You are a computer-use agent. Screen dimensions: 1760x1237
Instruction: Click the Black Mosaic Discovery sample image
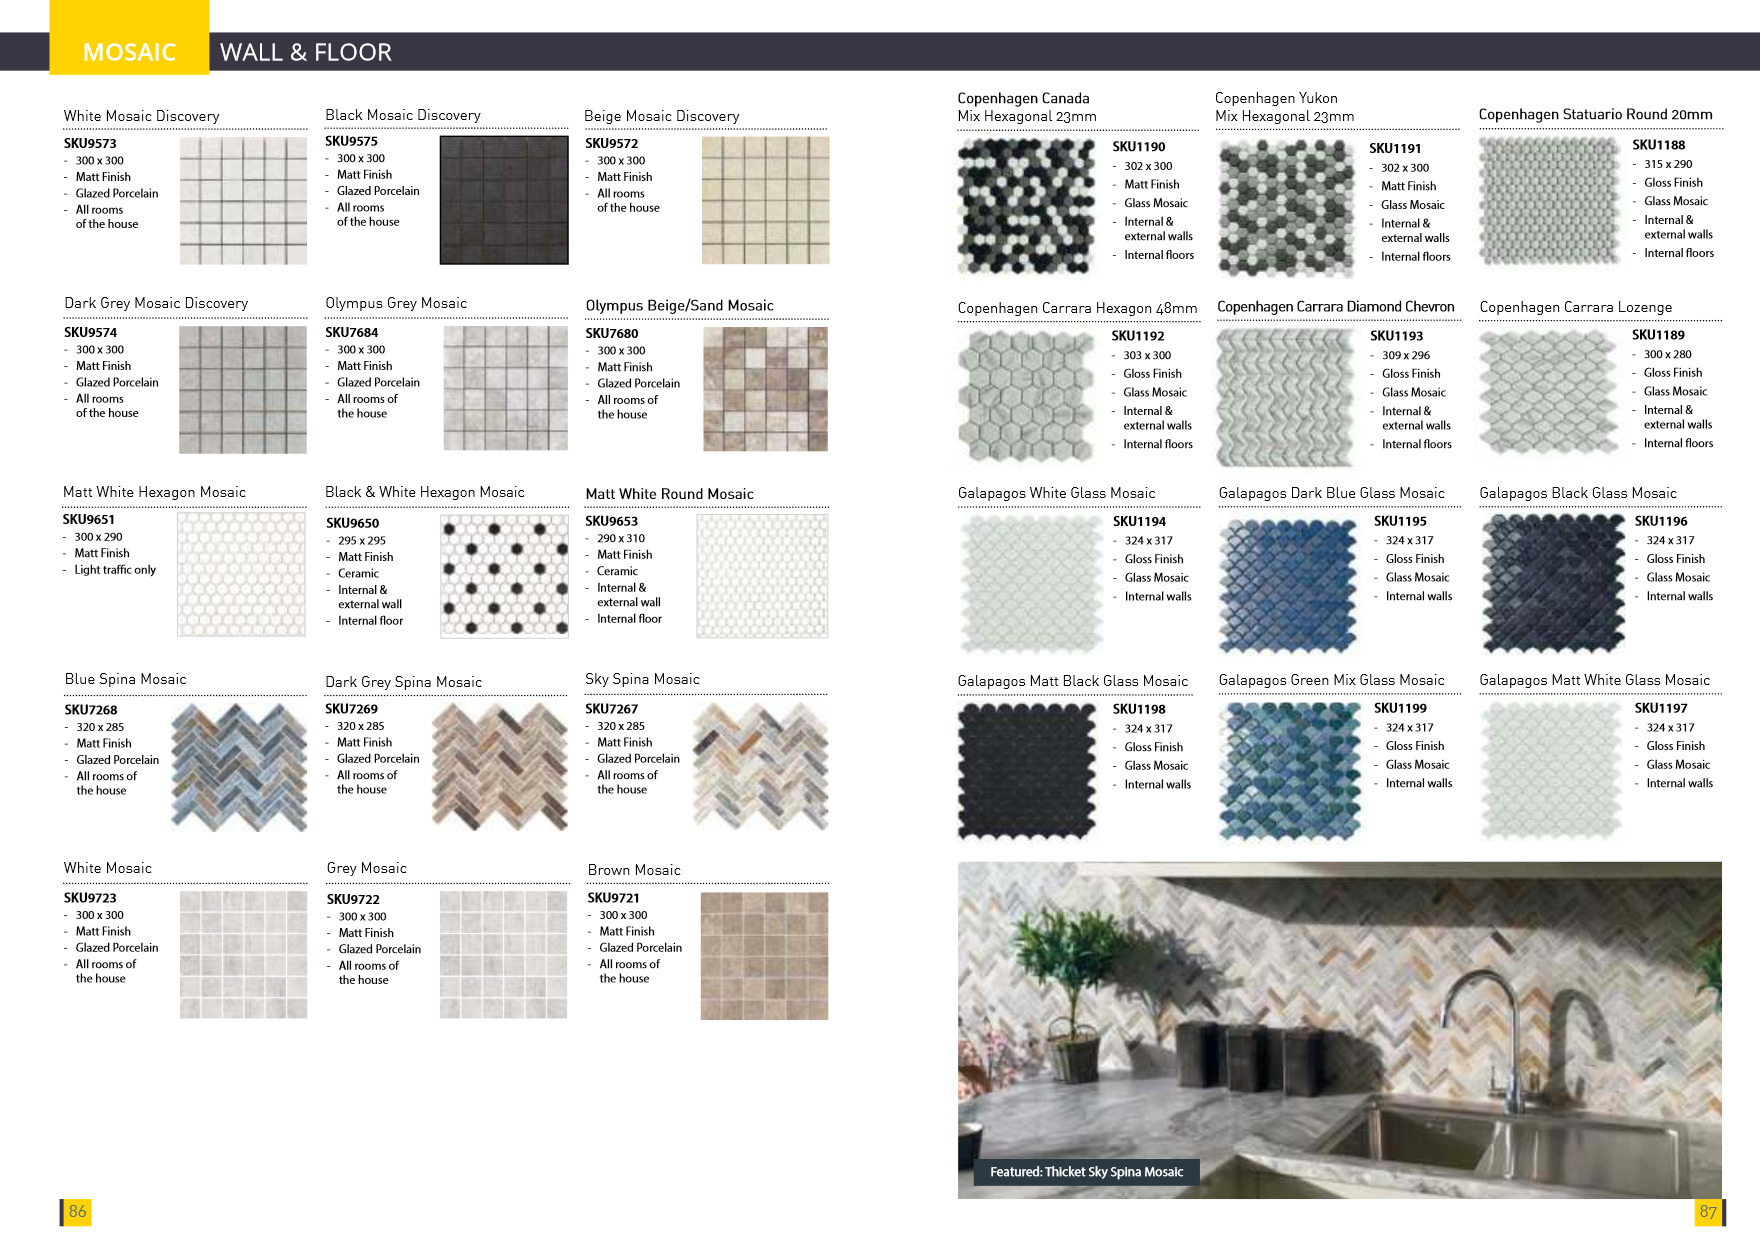pyautogui.click(x=505, y=199)
